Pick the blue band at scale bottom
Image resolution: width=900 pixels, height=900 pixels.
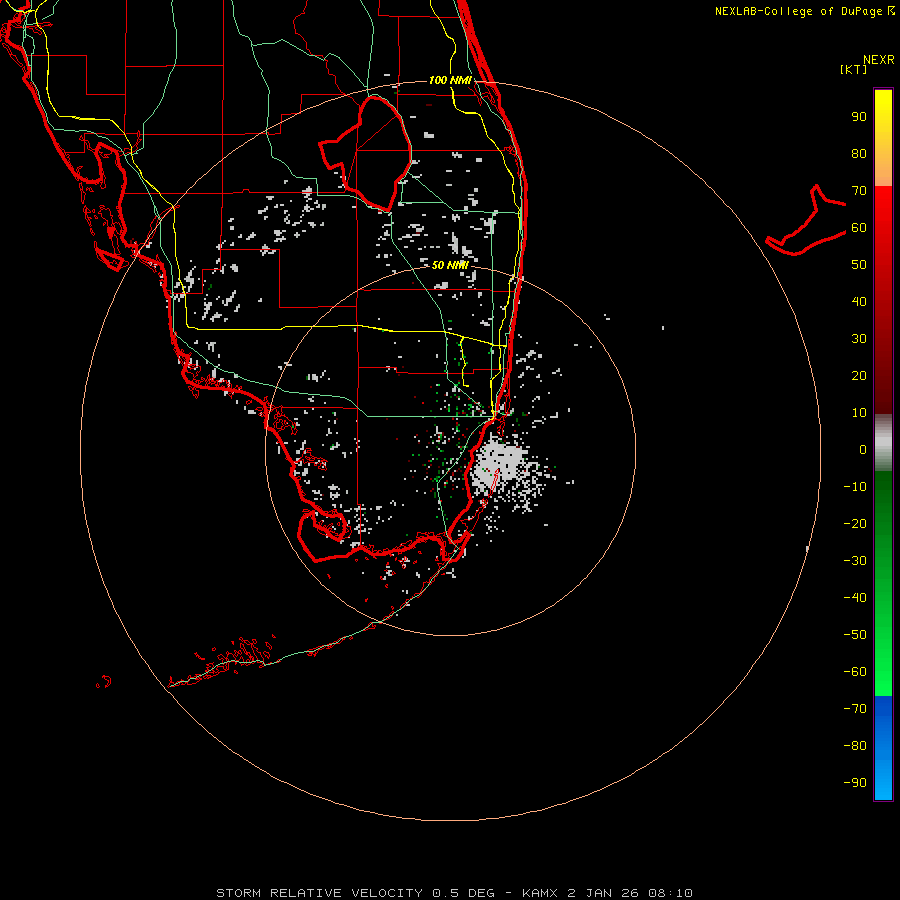coord(883,748)
